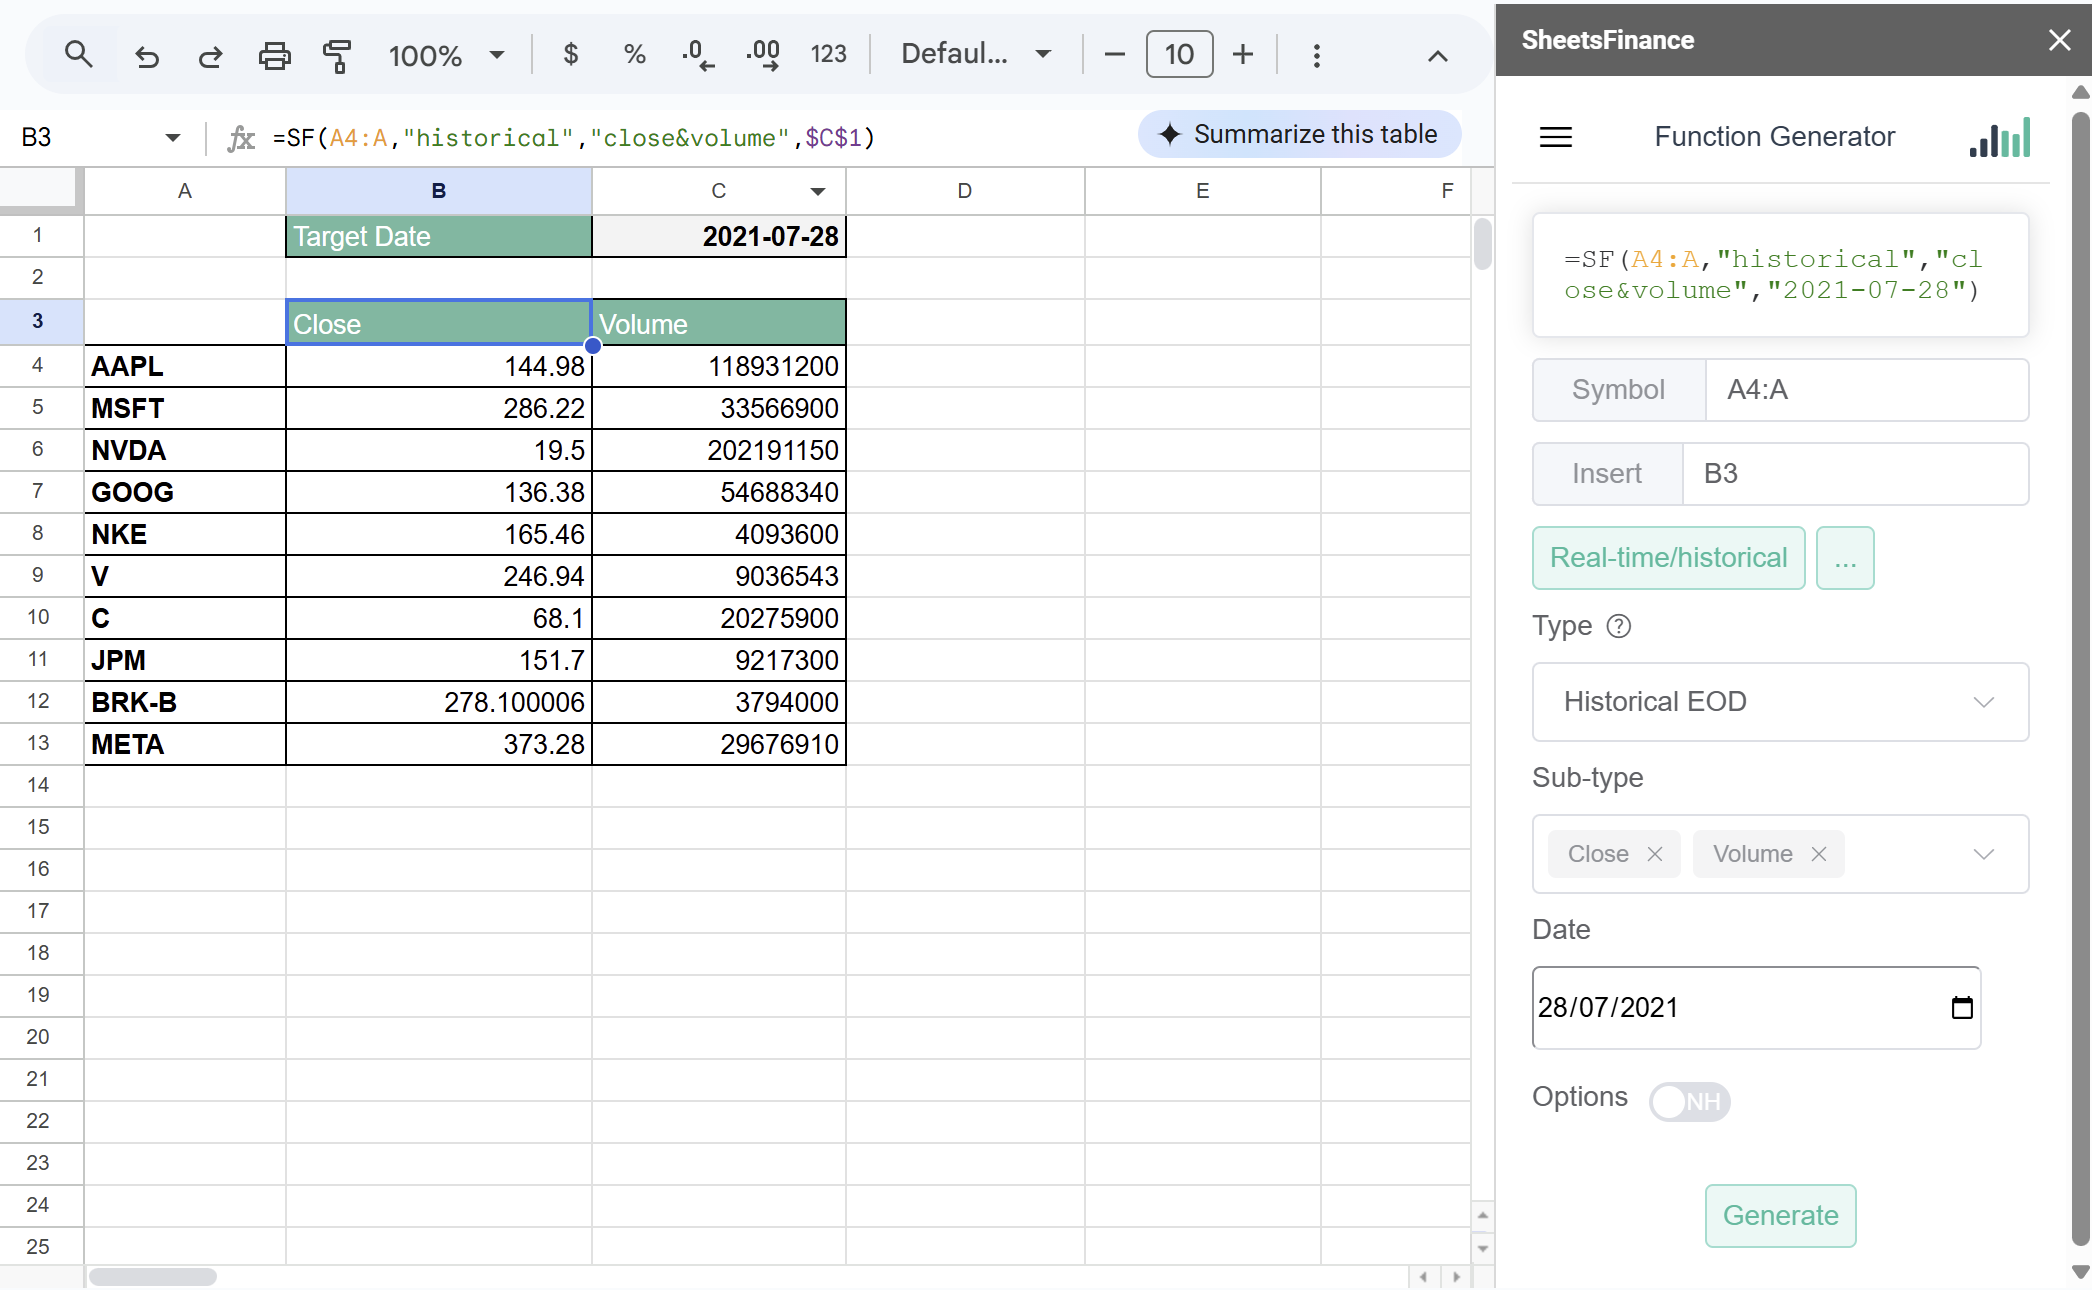This screenshot has height=1290, width=2092.
Task: Click the Symbol input field containing A4:A
Action: 1866,390
